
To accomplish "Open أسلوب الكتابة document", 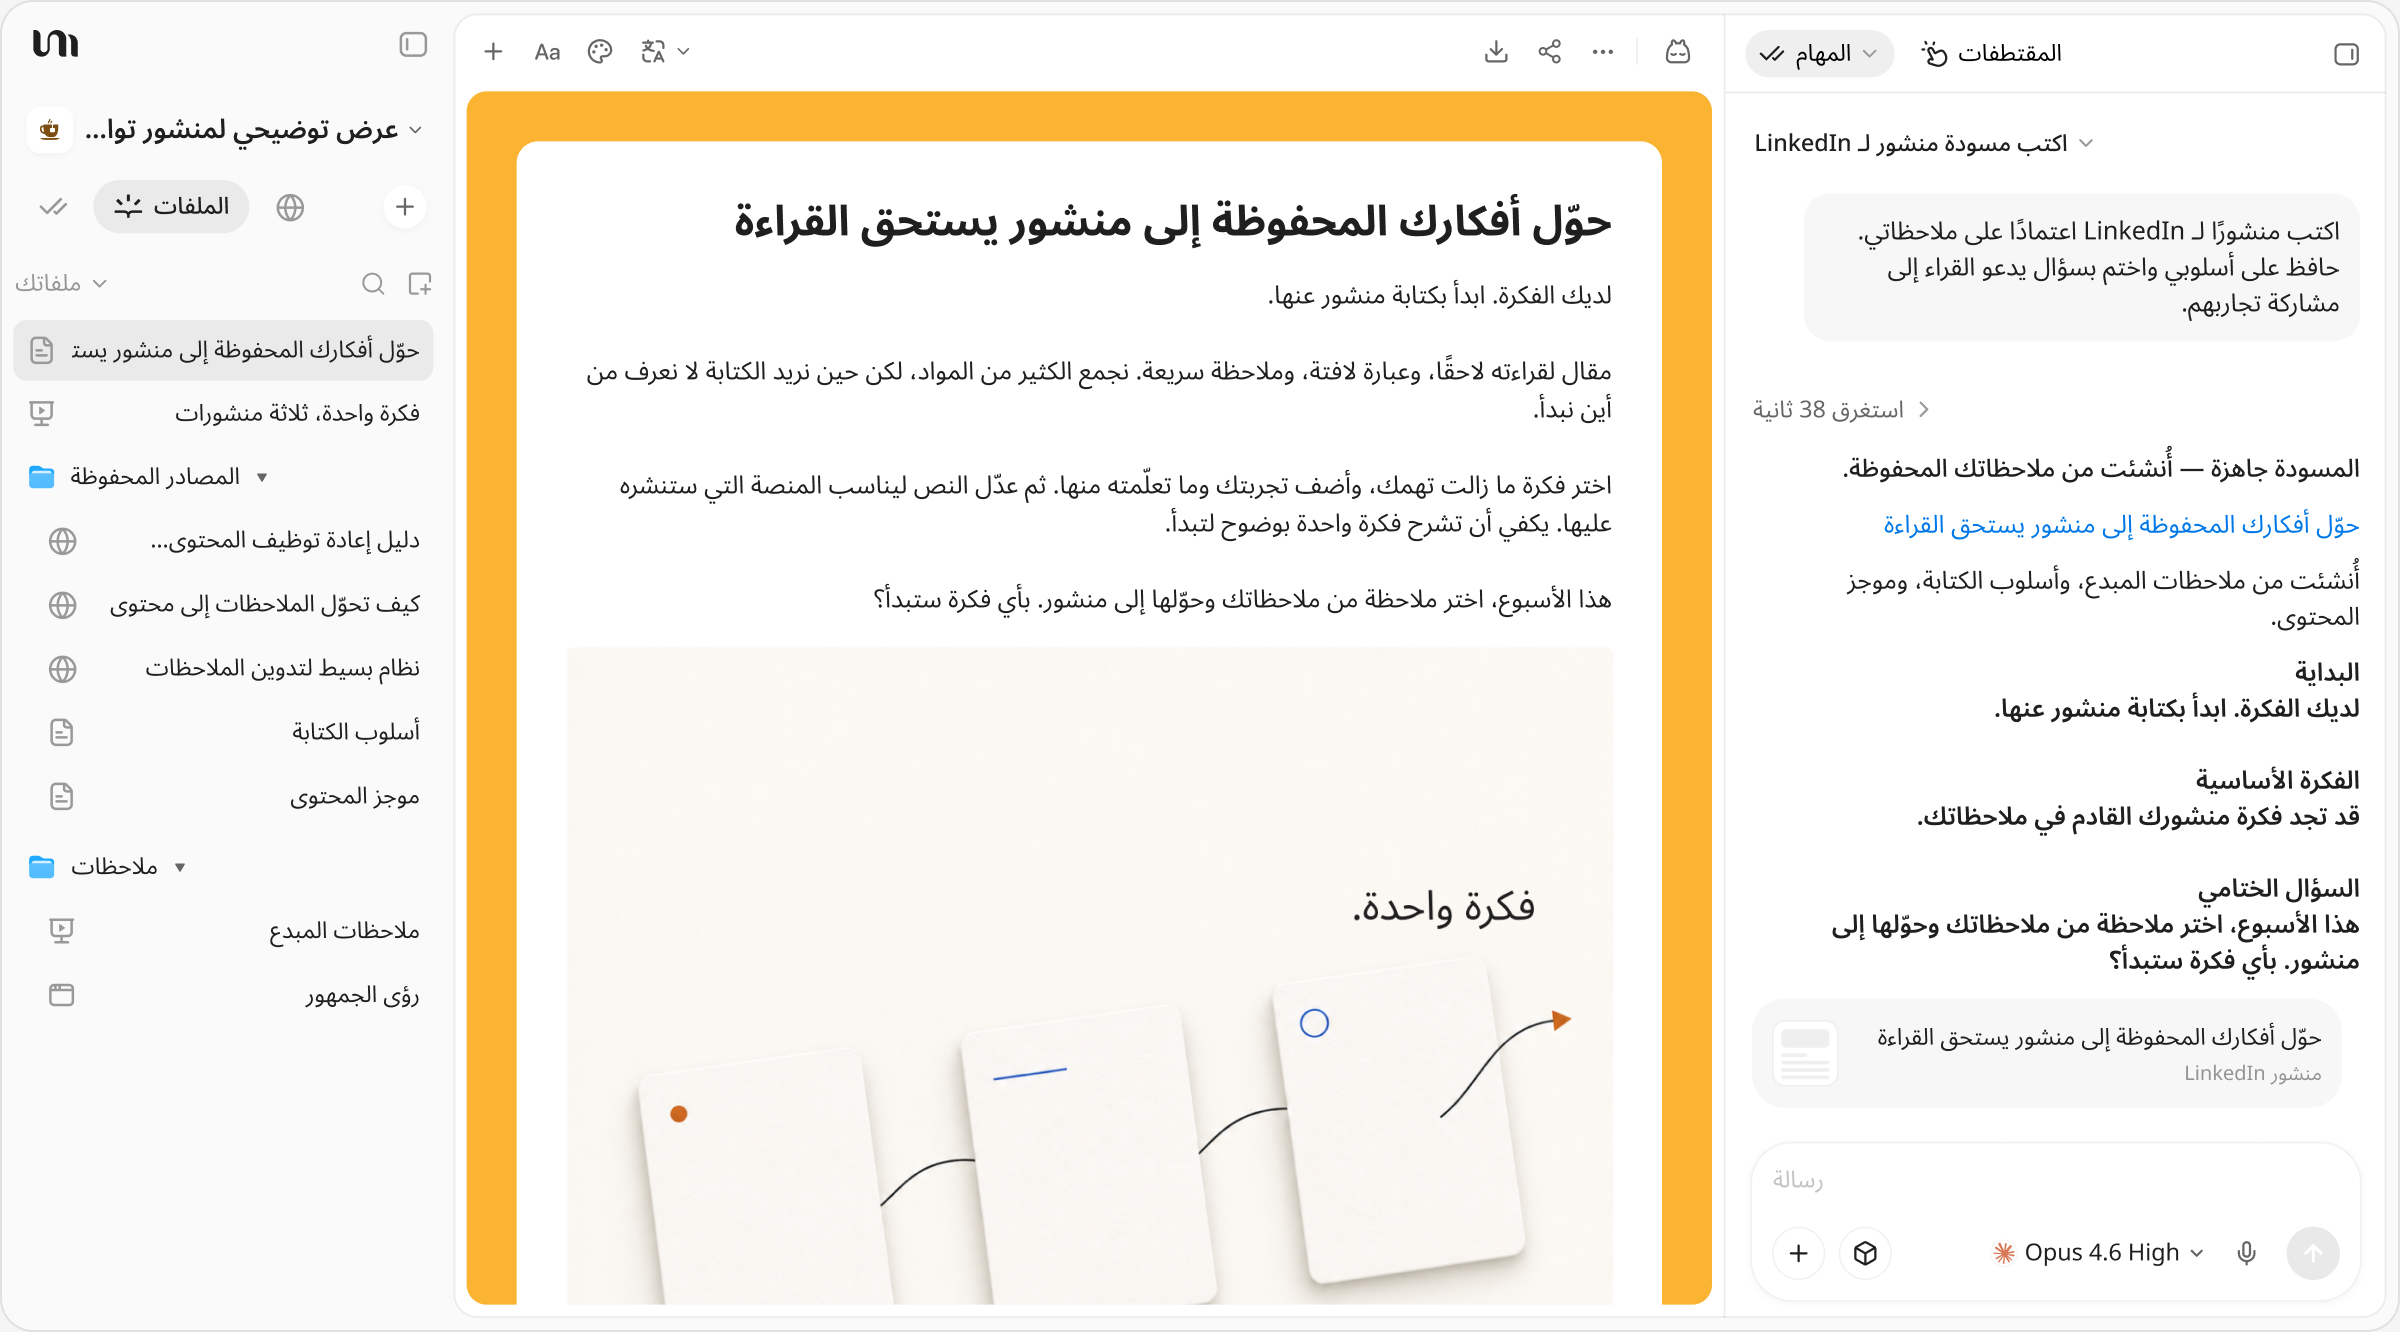I will 224,733.
